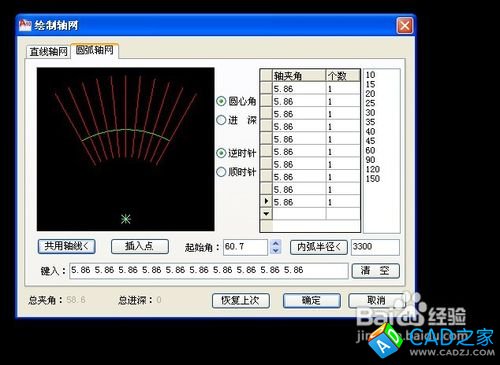Viewport: 500px width, 365px height.
Task: Click the 共用轴线< button
Action: tap(67, 247)
